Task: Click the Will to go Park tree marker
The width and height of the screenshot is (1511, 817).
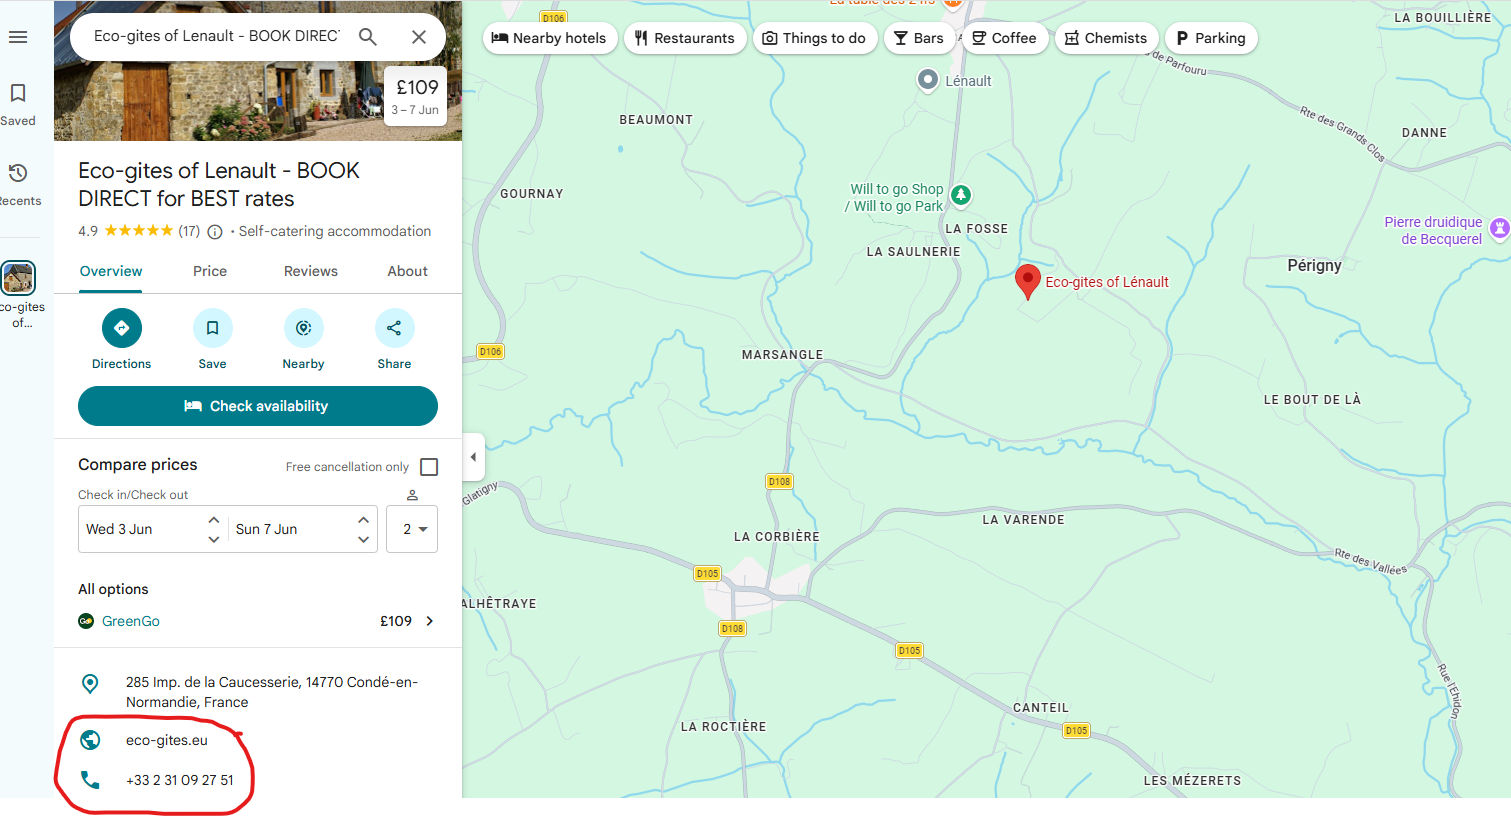Action: pos(961,195)
